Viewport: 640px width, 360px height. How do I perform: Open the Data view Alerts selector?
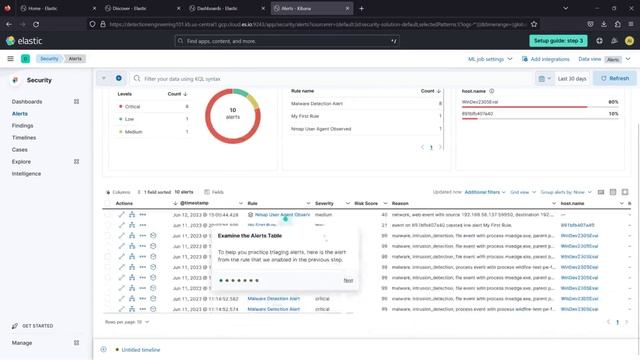604,59
